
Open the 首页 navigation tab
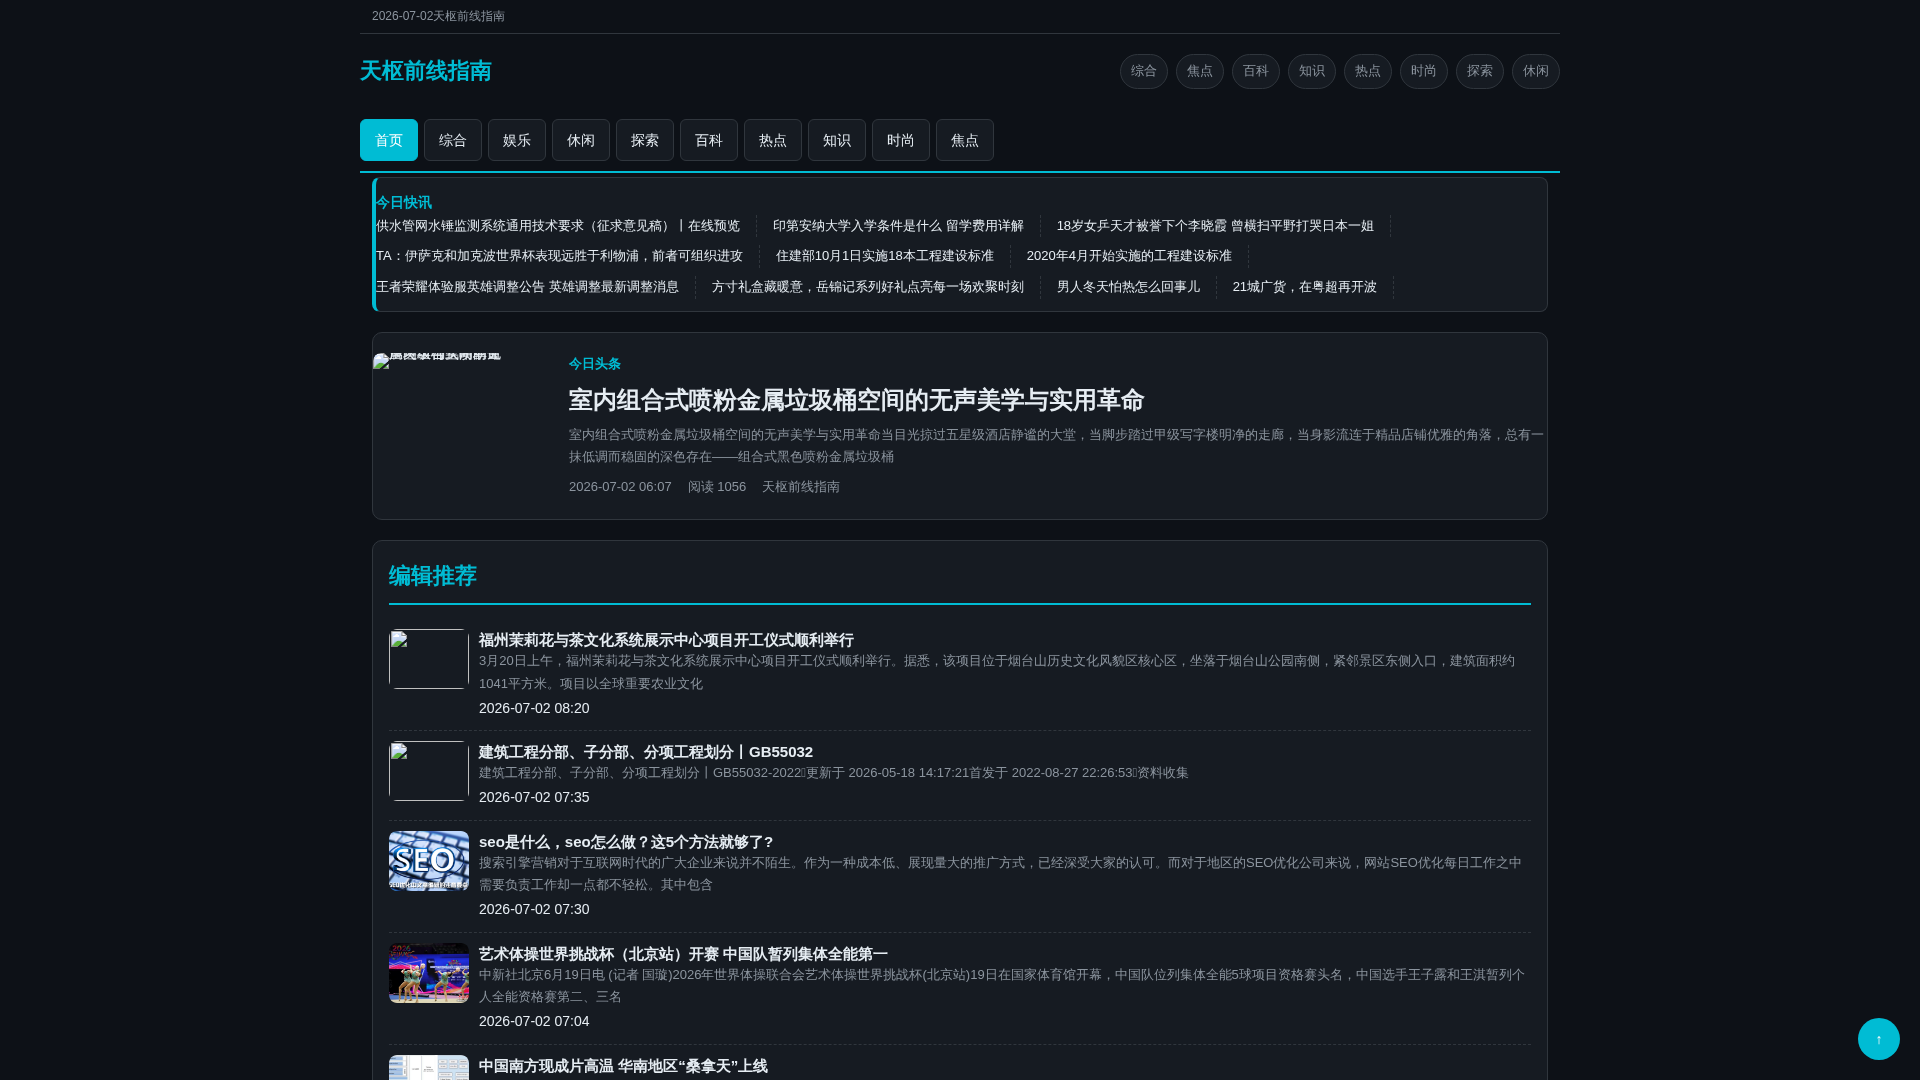389,140
